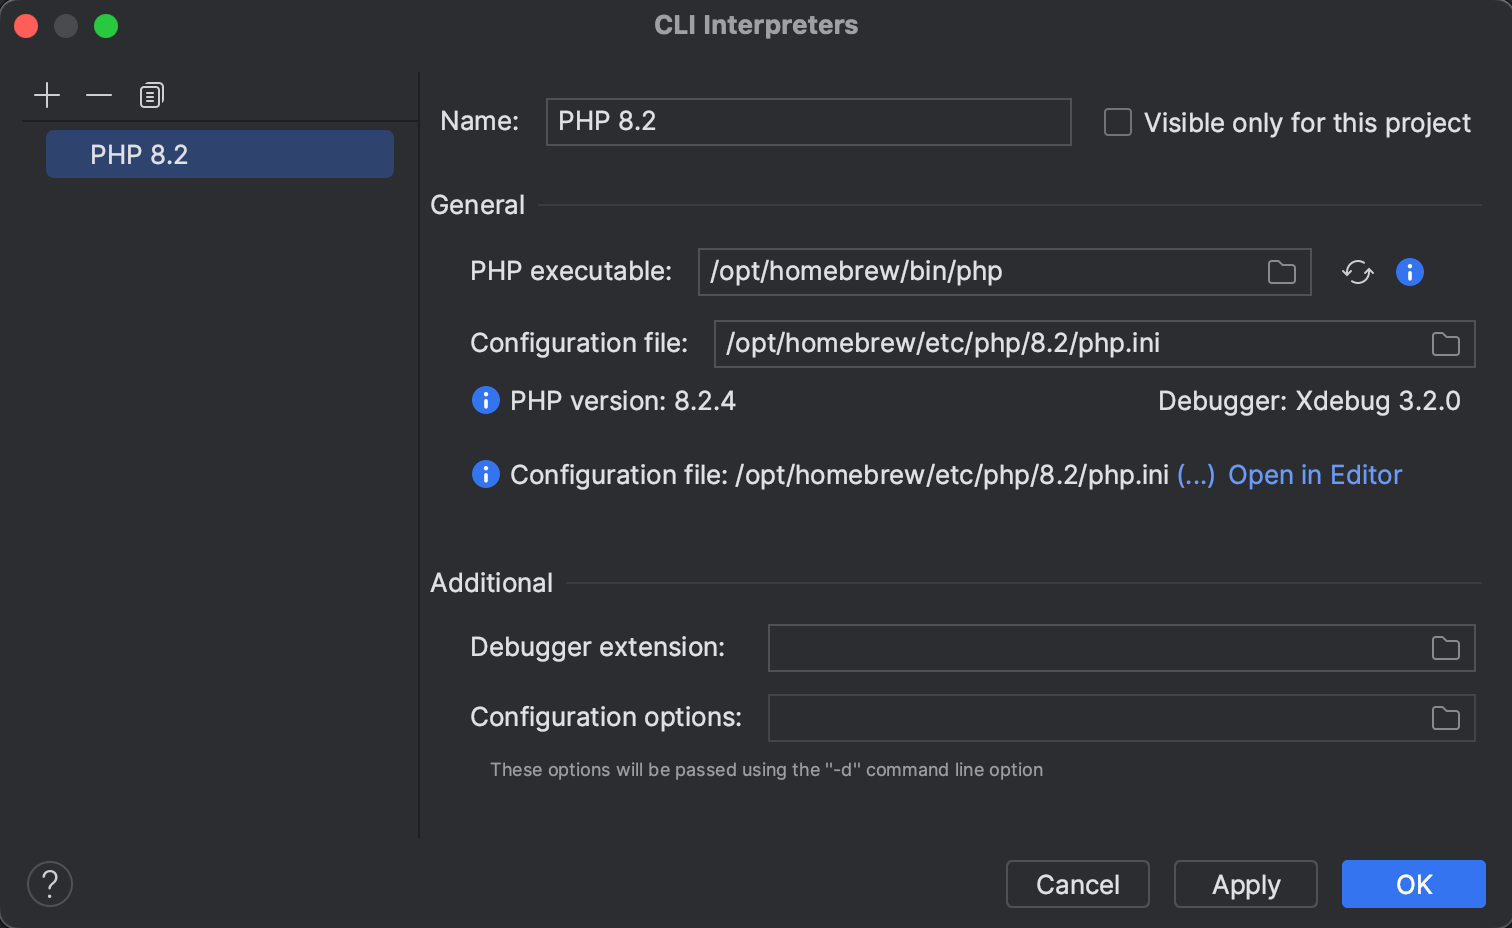This screenshot has height=928, width=1512.
Task: Open php.ini in the editor
Action: click(1314, 475)
